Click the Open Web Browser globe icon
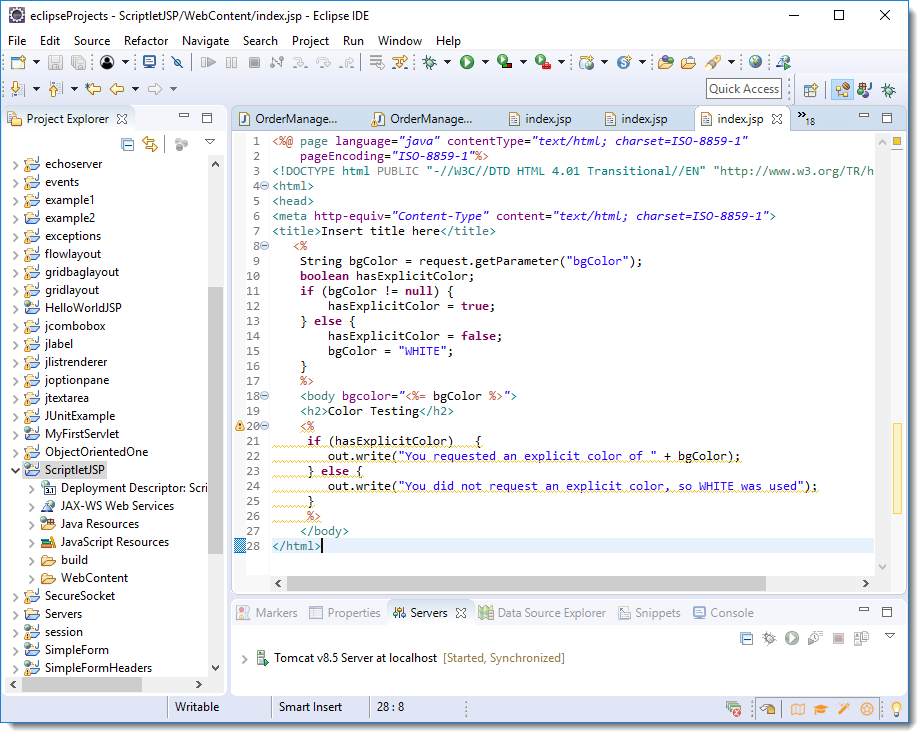The height and width of the screenshot is (738, 924). [755, 61]
